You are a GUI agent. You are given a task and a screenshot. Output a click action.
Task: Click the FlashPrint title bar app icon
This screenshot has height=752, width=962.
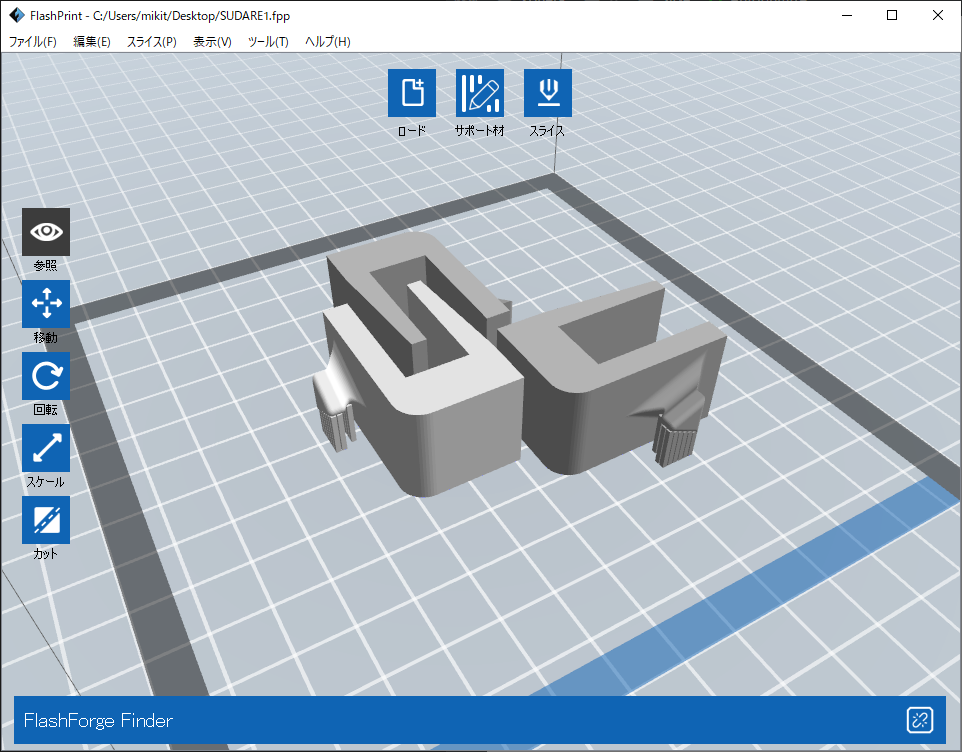click(16, 16)
